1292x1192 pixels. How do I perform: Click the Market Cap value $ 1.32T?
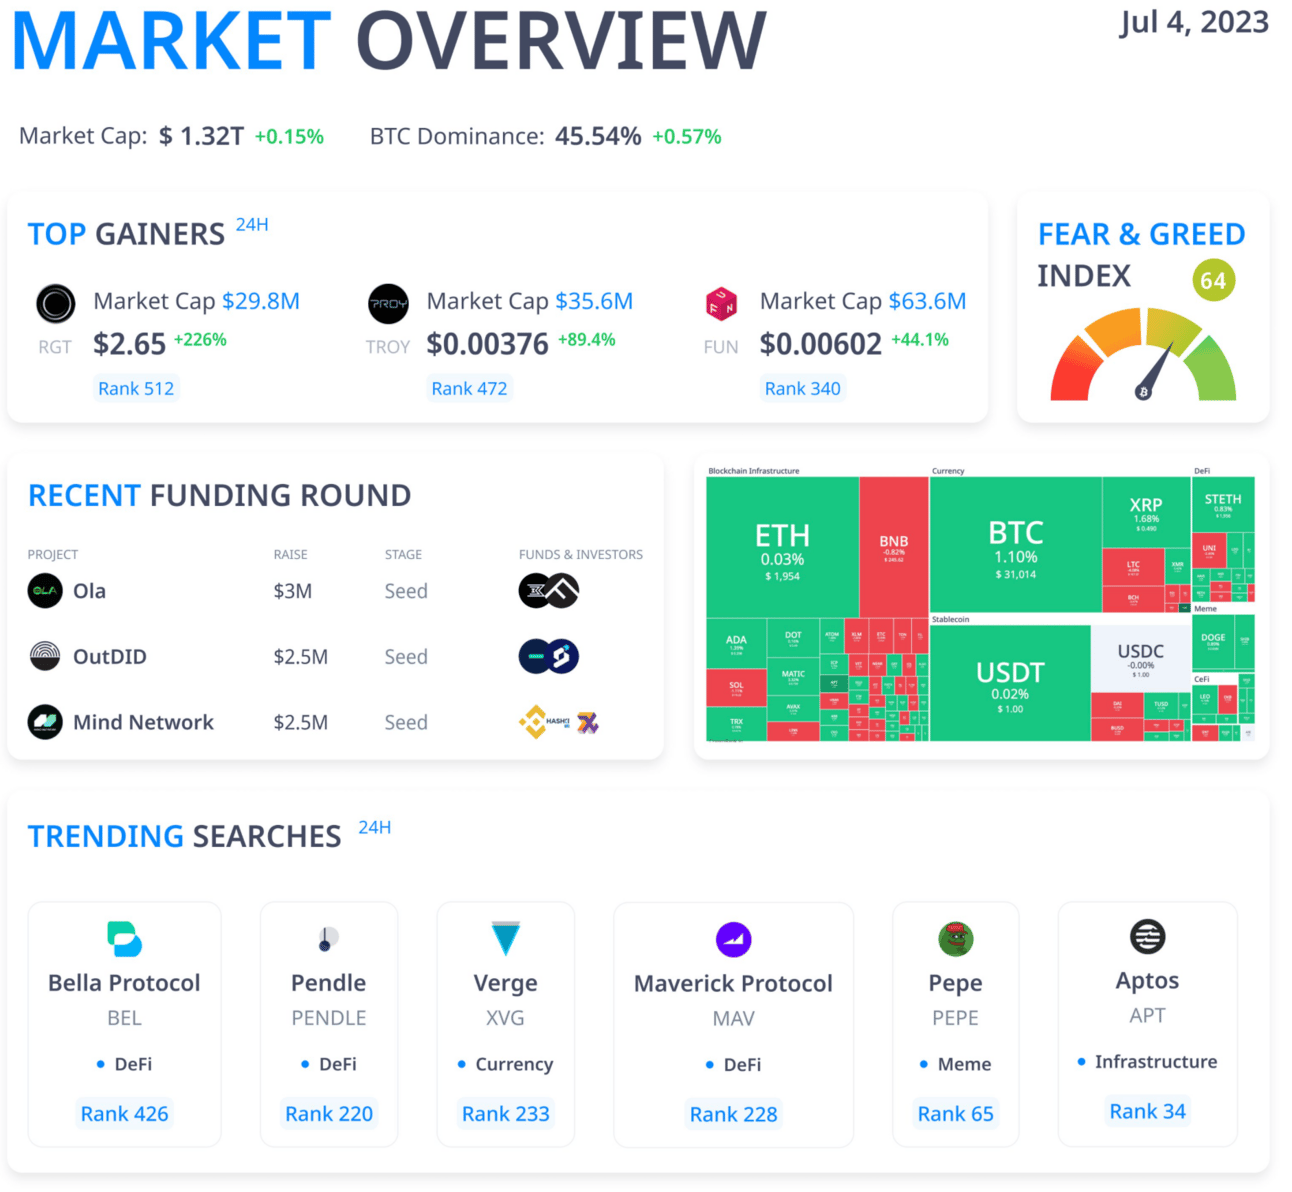[x=201, y=136]
